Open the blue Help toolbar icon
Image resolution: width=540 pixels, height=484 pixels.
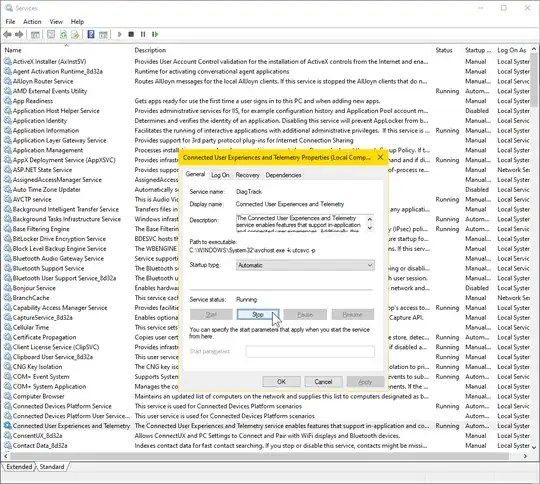[91, 34]
